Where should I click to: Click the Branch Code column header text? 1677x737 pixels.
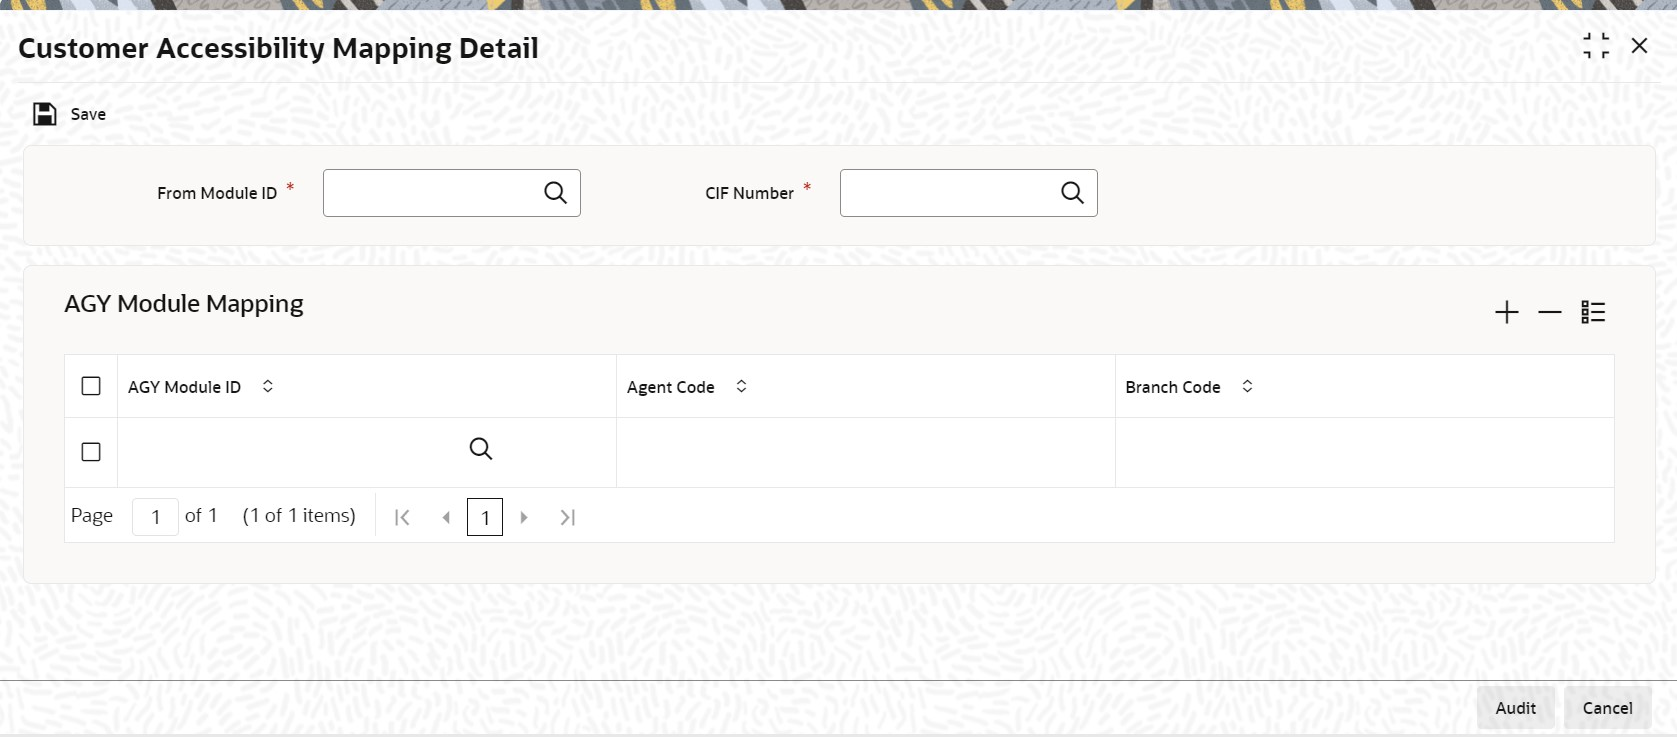1173,387
